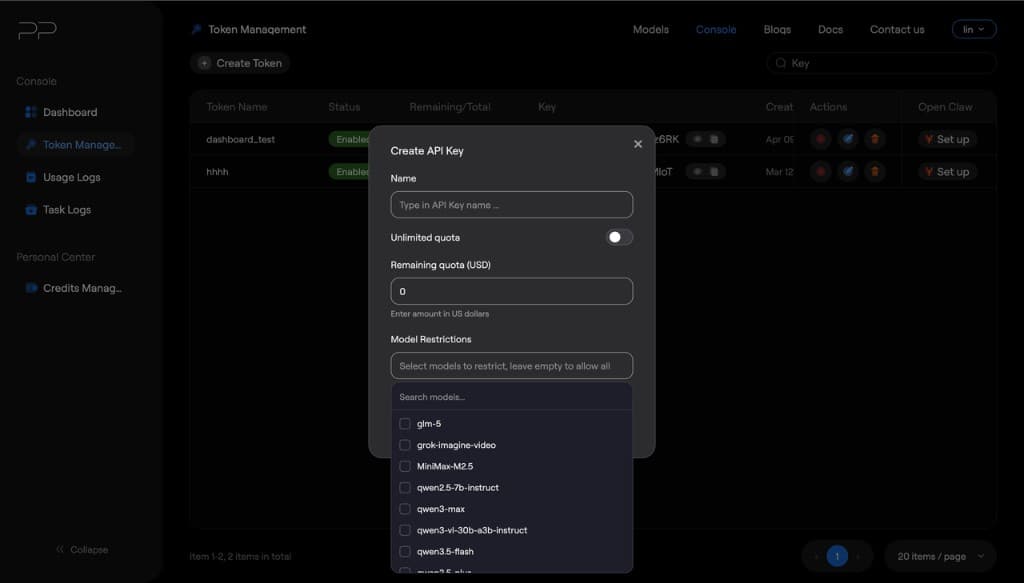Reveal the key of hhhh with the eye icon
The height and width of the screenshot is (583, 1024).
(x=697, y=172)
